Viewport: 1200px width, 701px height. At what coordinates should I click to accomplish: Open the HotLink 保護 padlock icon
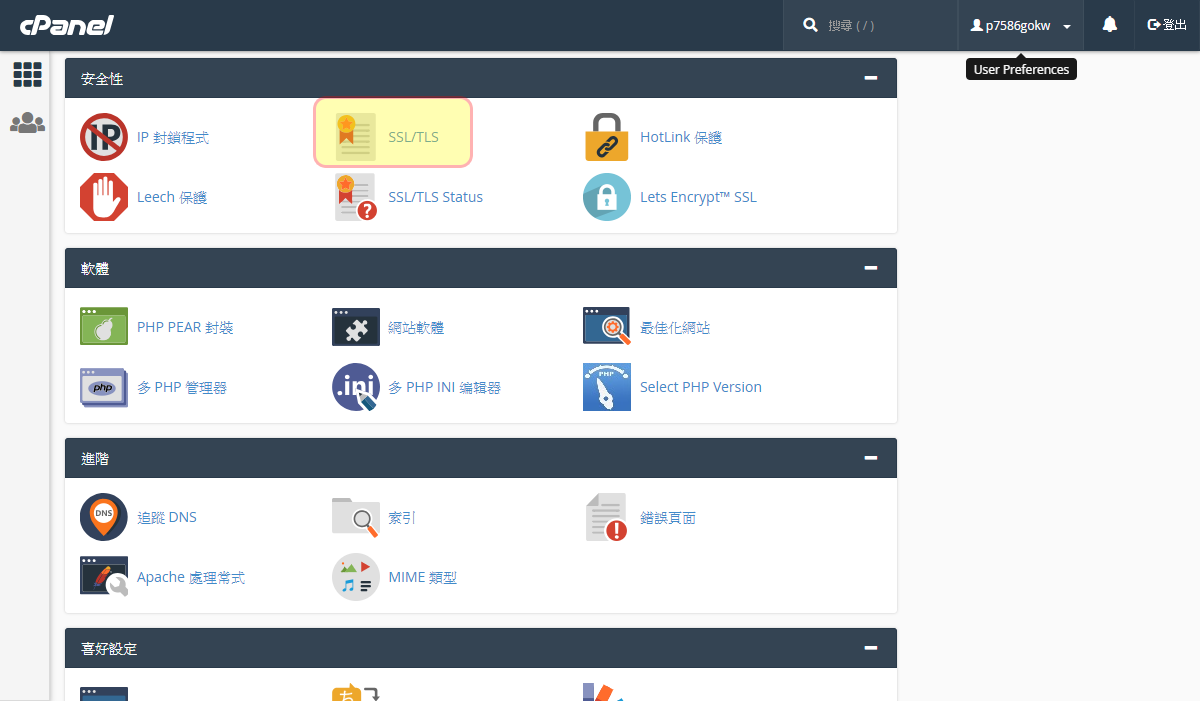(x=607, y=137)
